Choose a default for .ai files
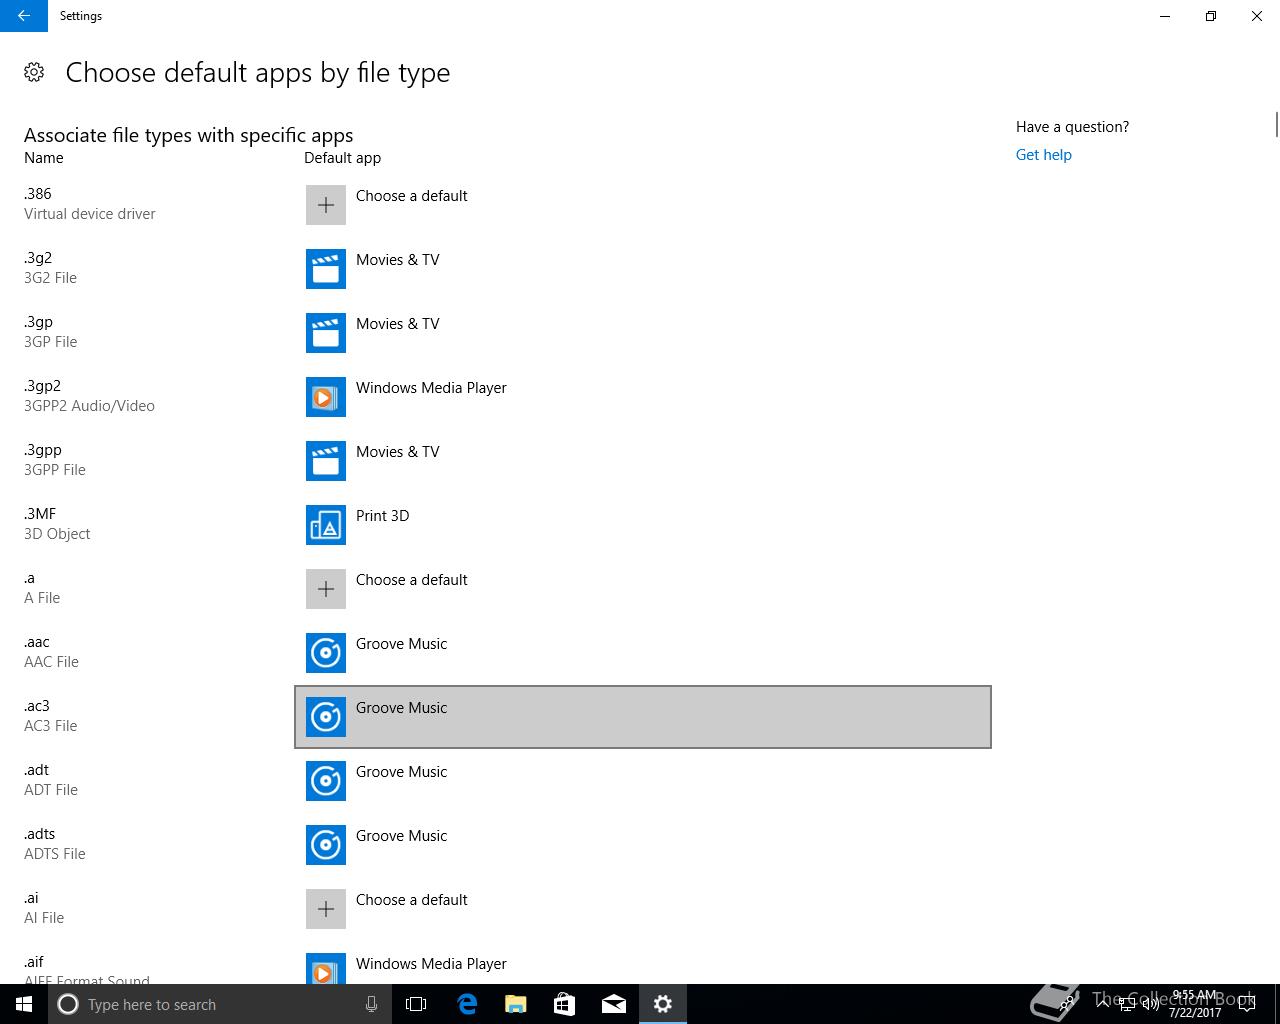Viewport: 1280px width, 1024px height. tap(643, 909)
